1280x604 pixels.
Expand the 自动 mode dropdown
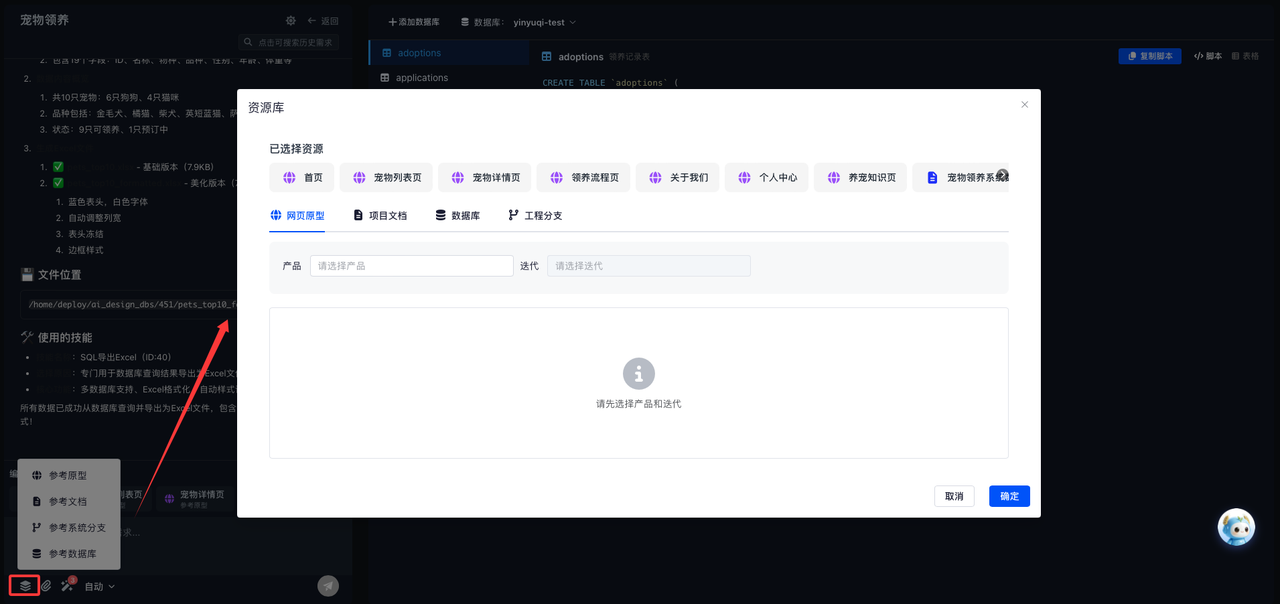pyautogui.click(x=100, y=587)
